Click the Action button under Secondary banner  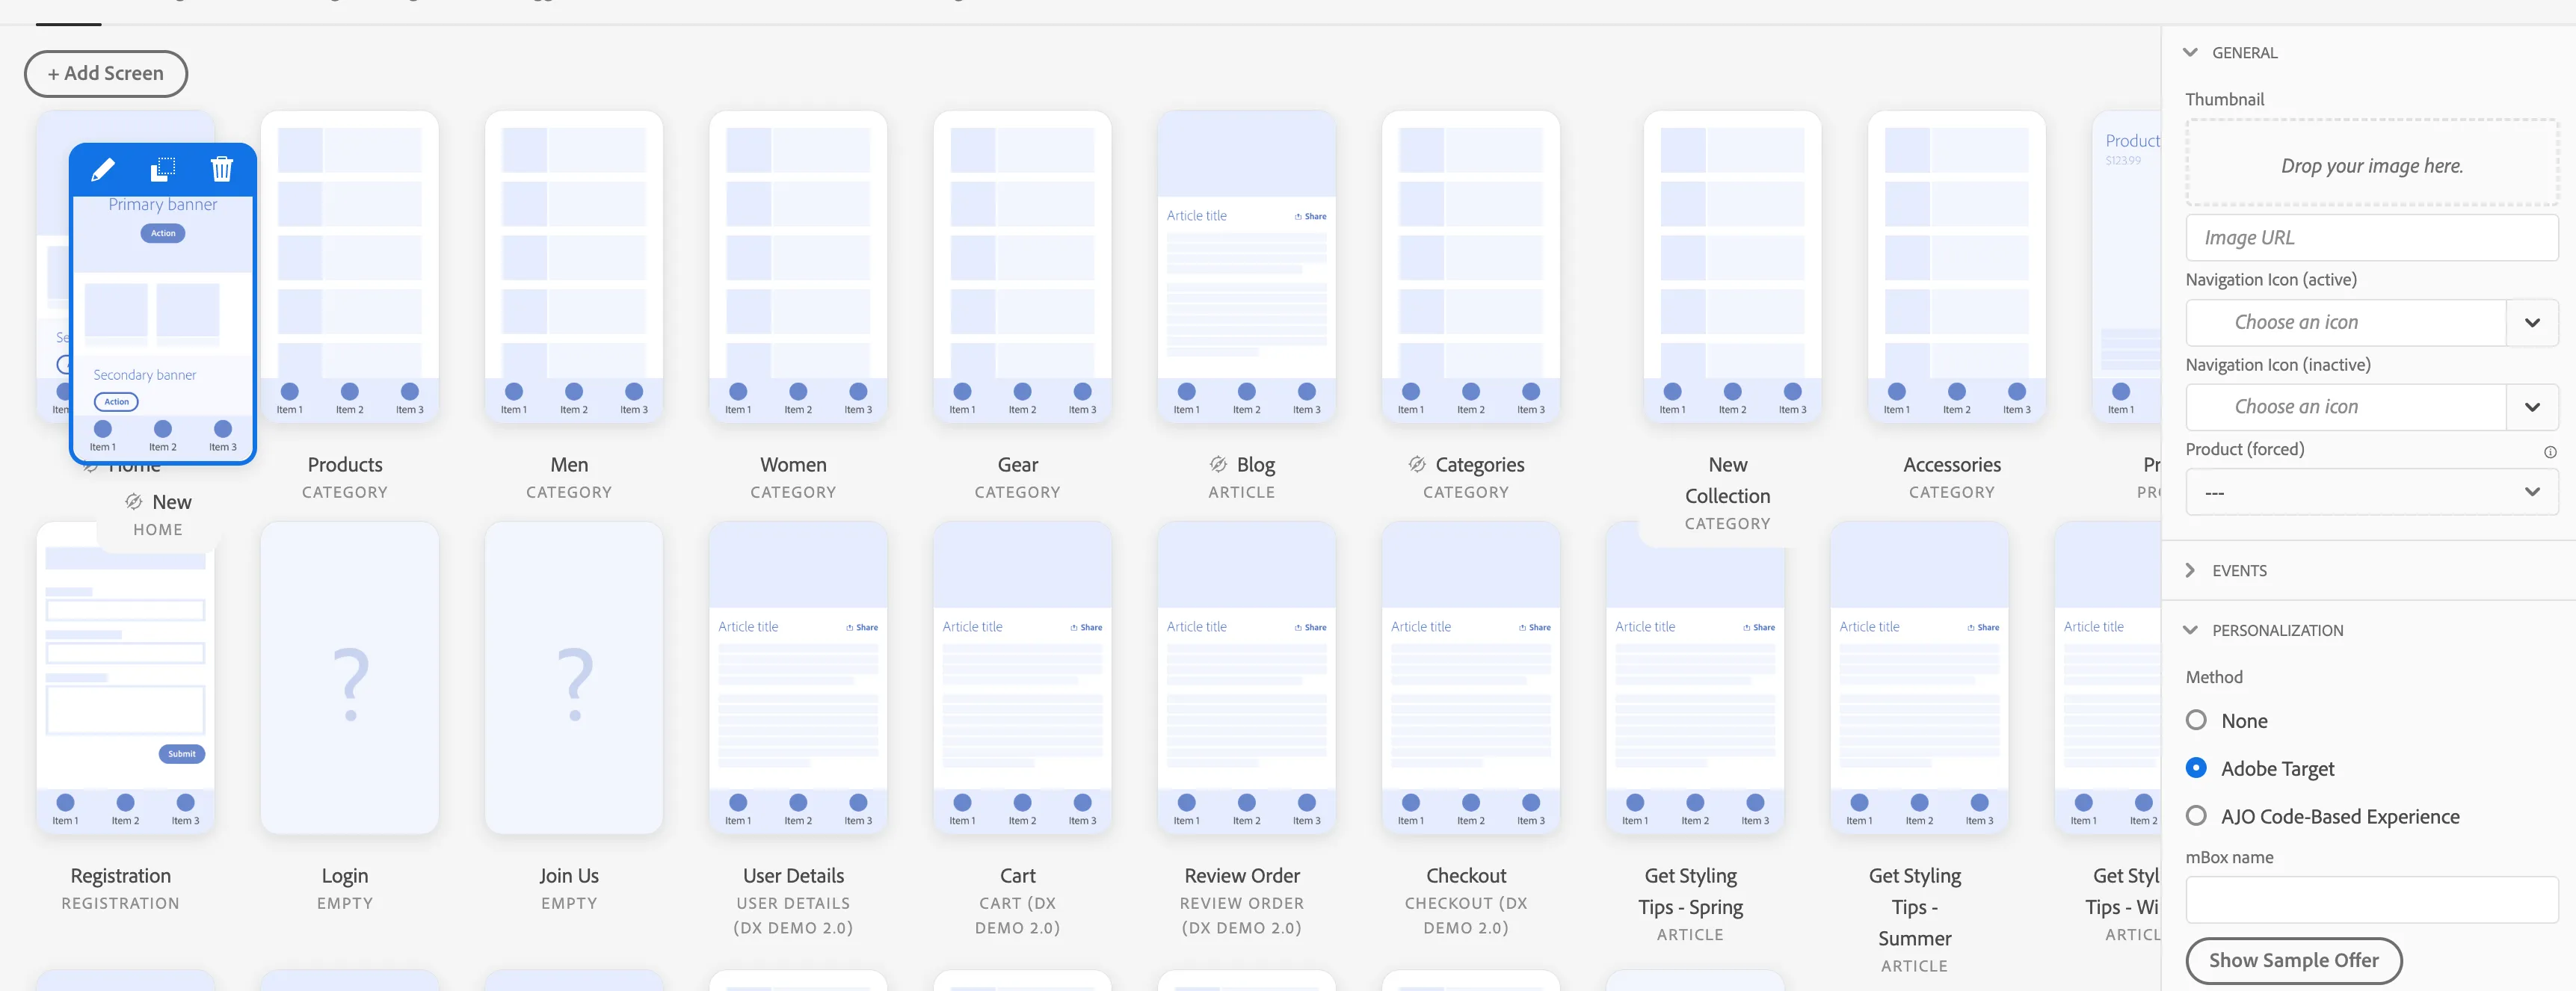(117, 402)
